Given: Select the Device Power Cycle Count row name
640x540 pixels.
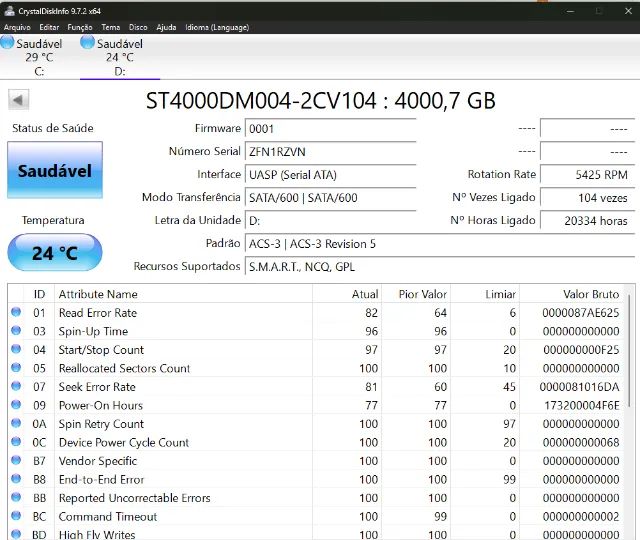Looking at the screenshot, I should tap(124, 442).
